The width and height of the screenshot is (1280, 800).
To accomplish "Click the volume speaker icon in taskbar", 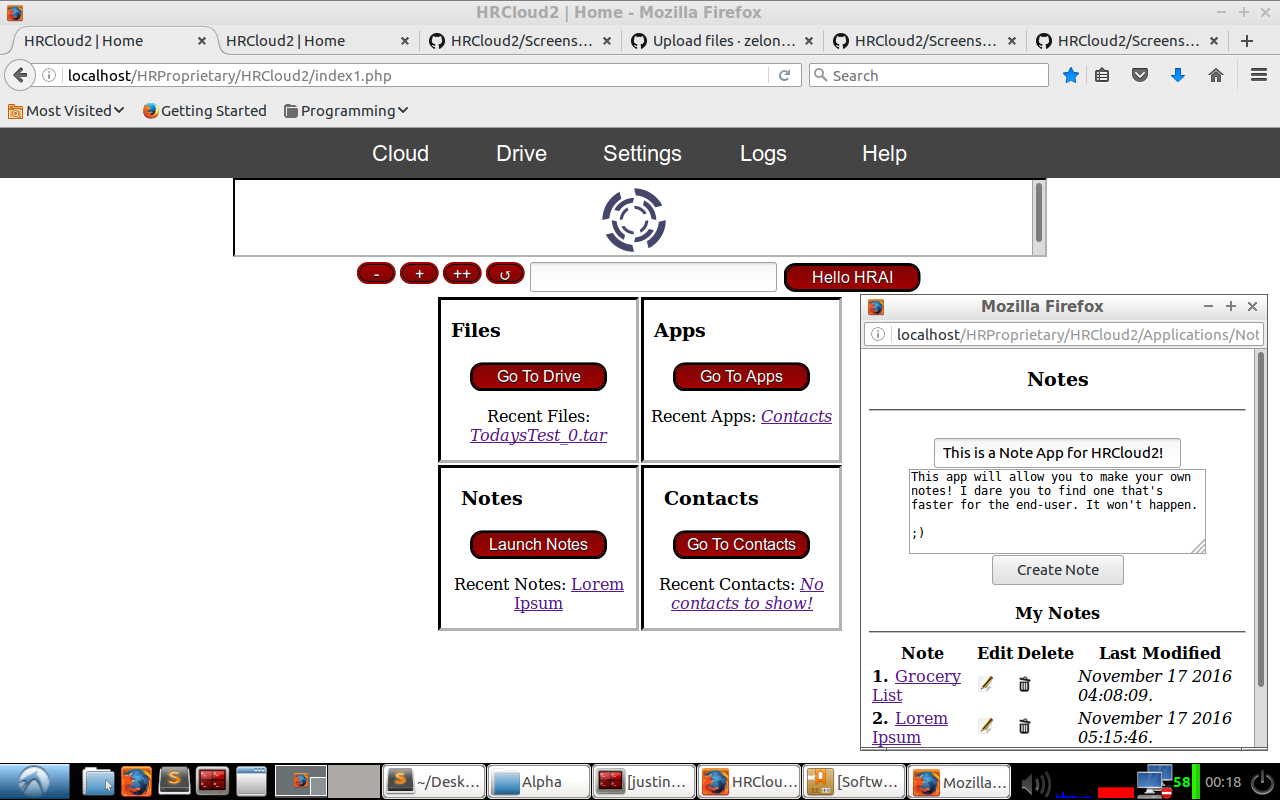I will point(1036,781).
